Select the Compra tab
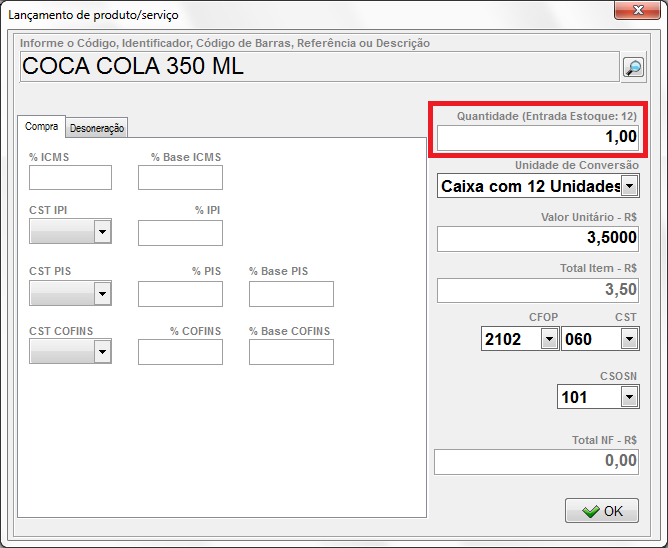This screenshot has width=668, height=548. tap(42, 127)
